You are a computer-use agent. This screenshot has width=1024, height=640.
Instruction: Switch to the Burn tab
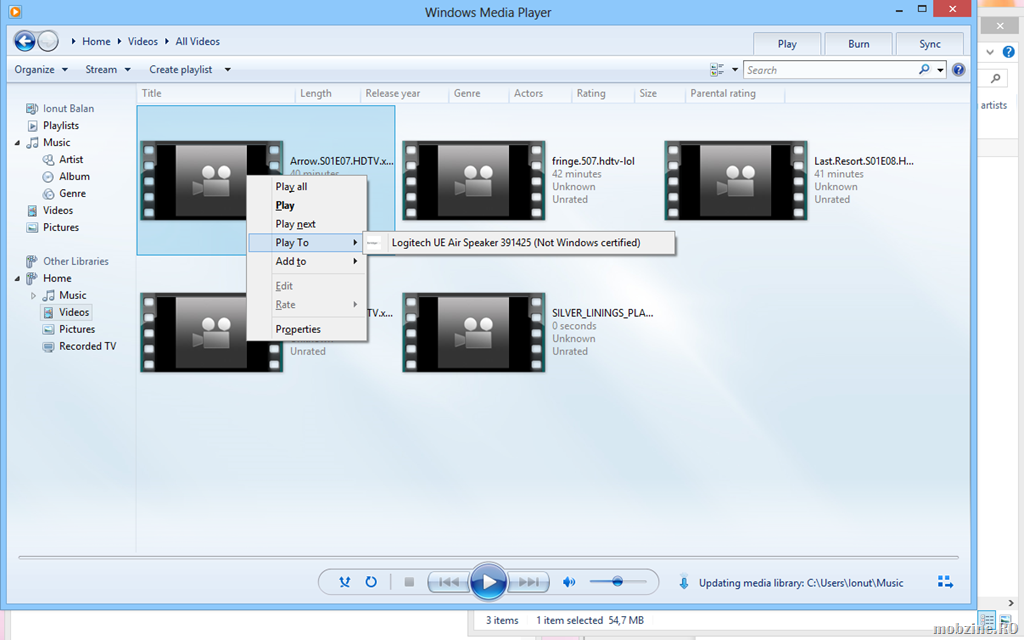click(x=858, y=44)
